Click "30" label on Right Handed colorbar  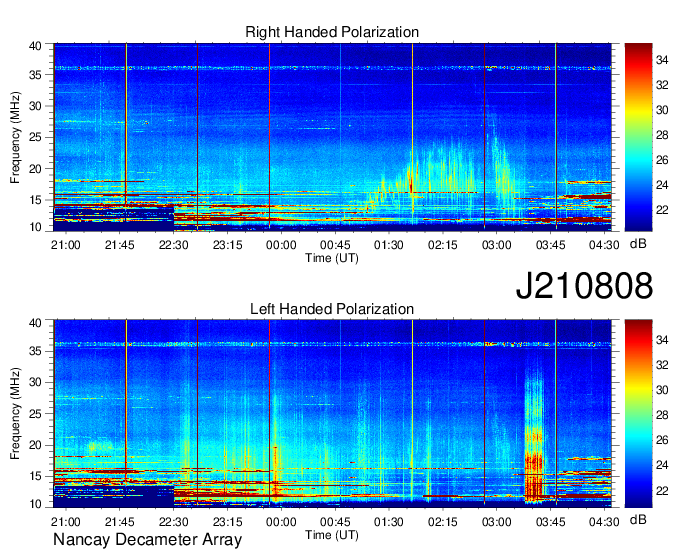pos(662,110)
